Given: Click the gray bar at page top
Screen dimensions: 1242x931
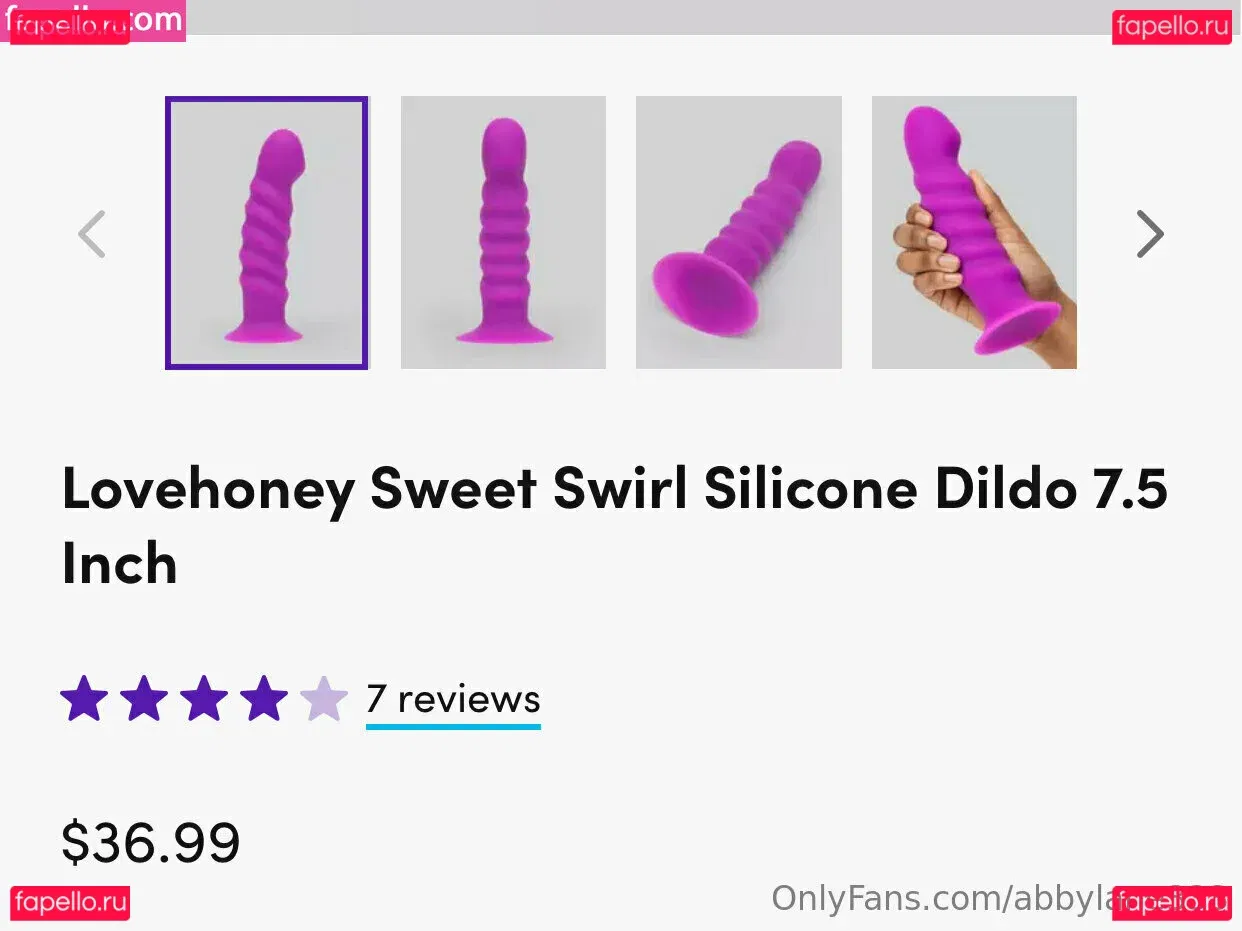Looking at the screenshot, I should pos(648,17).
